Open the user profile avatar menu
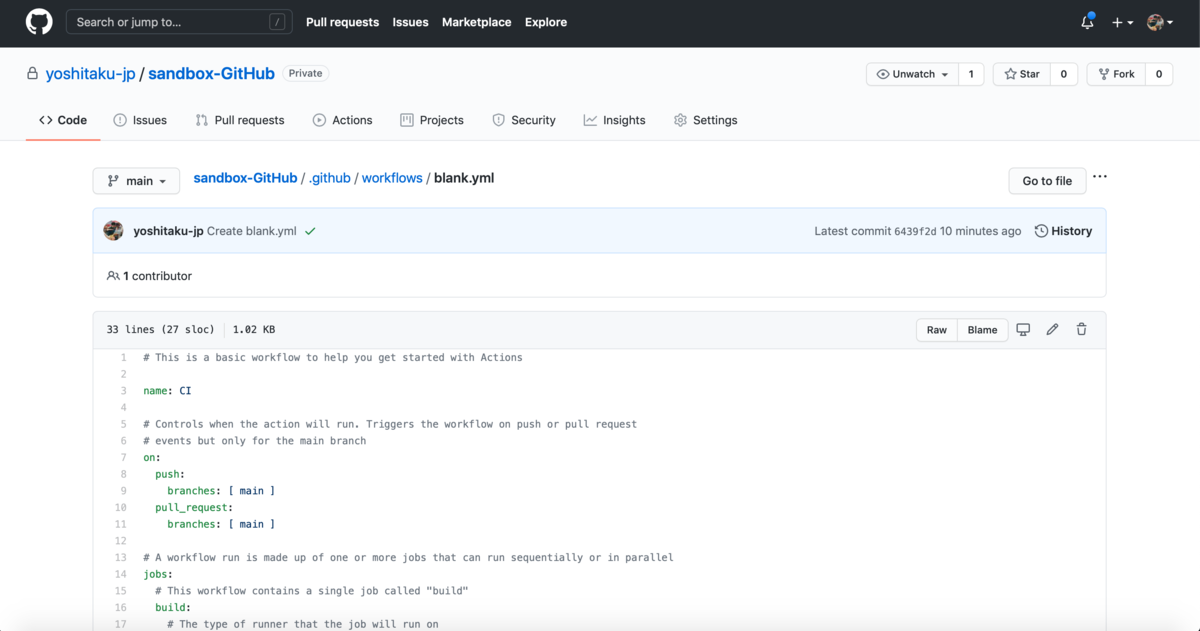 [1159, 22]
